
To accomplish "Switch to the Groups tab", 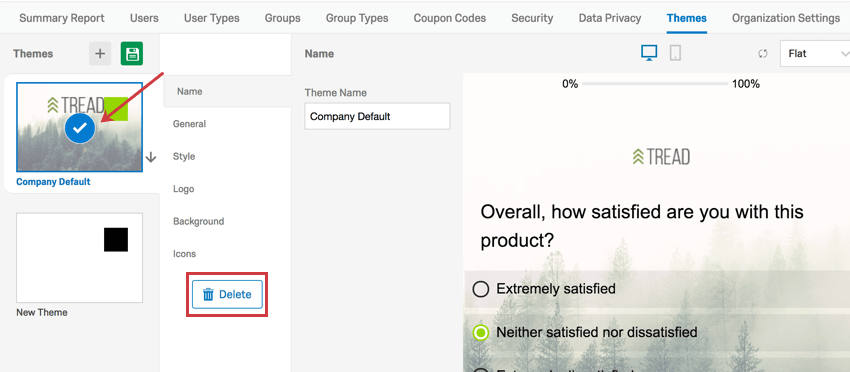I will point(282,18).
